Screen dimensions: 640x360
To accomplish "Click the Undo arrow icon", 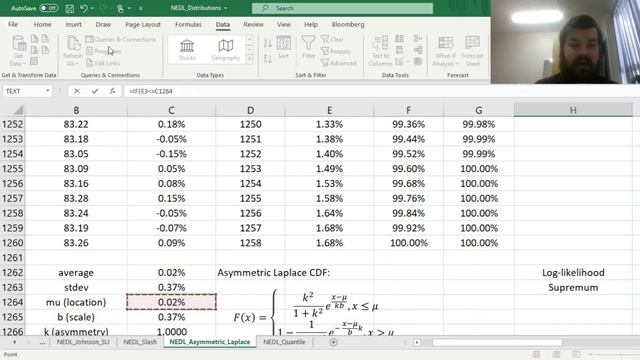I will click(x=83, y=8).
